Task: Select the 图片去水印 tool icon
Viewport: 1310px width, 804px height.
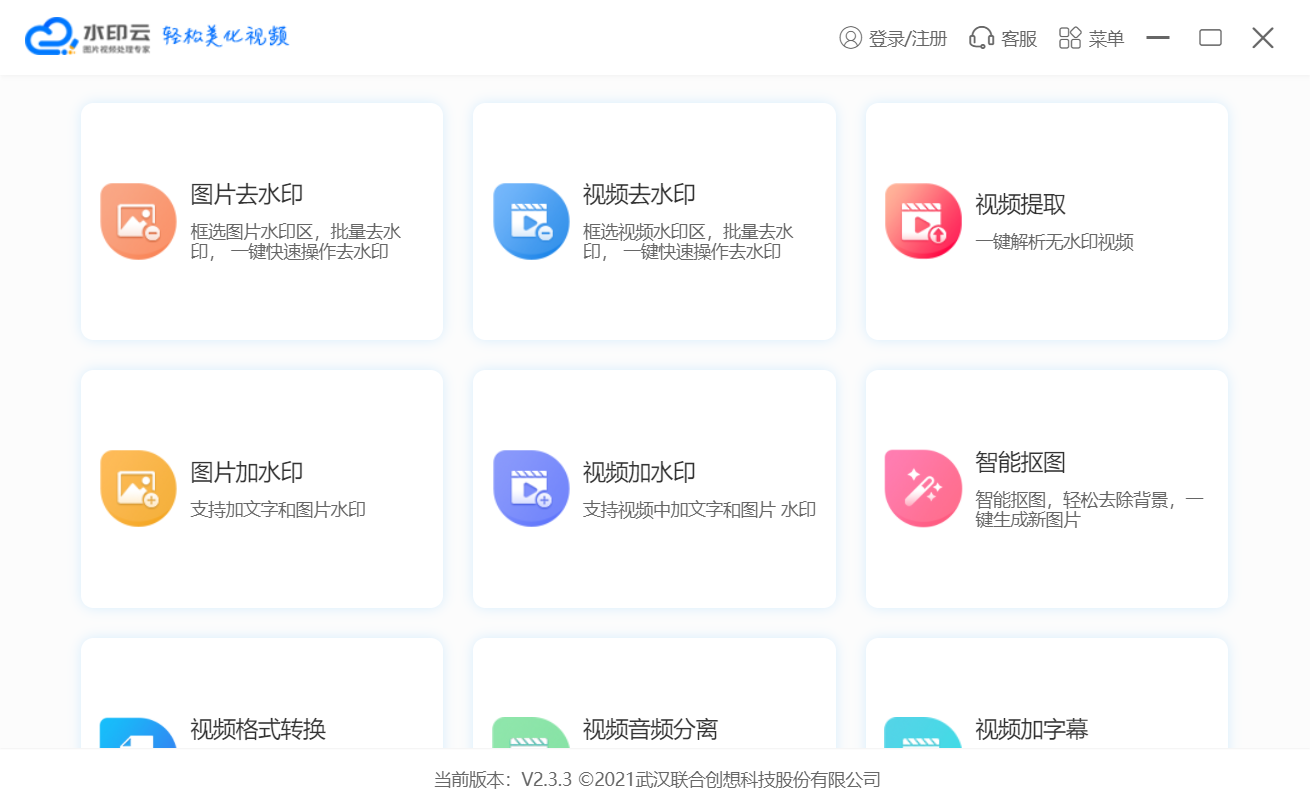Action: pyautogui.click(x=138, y=220)
